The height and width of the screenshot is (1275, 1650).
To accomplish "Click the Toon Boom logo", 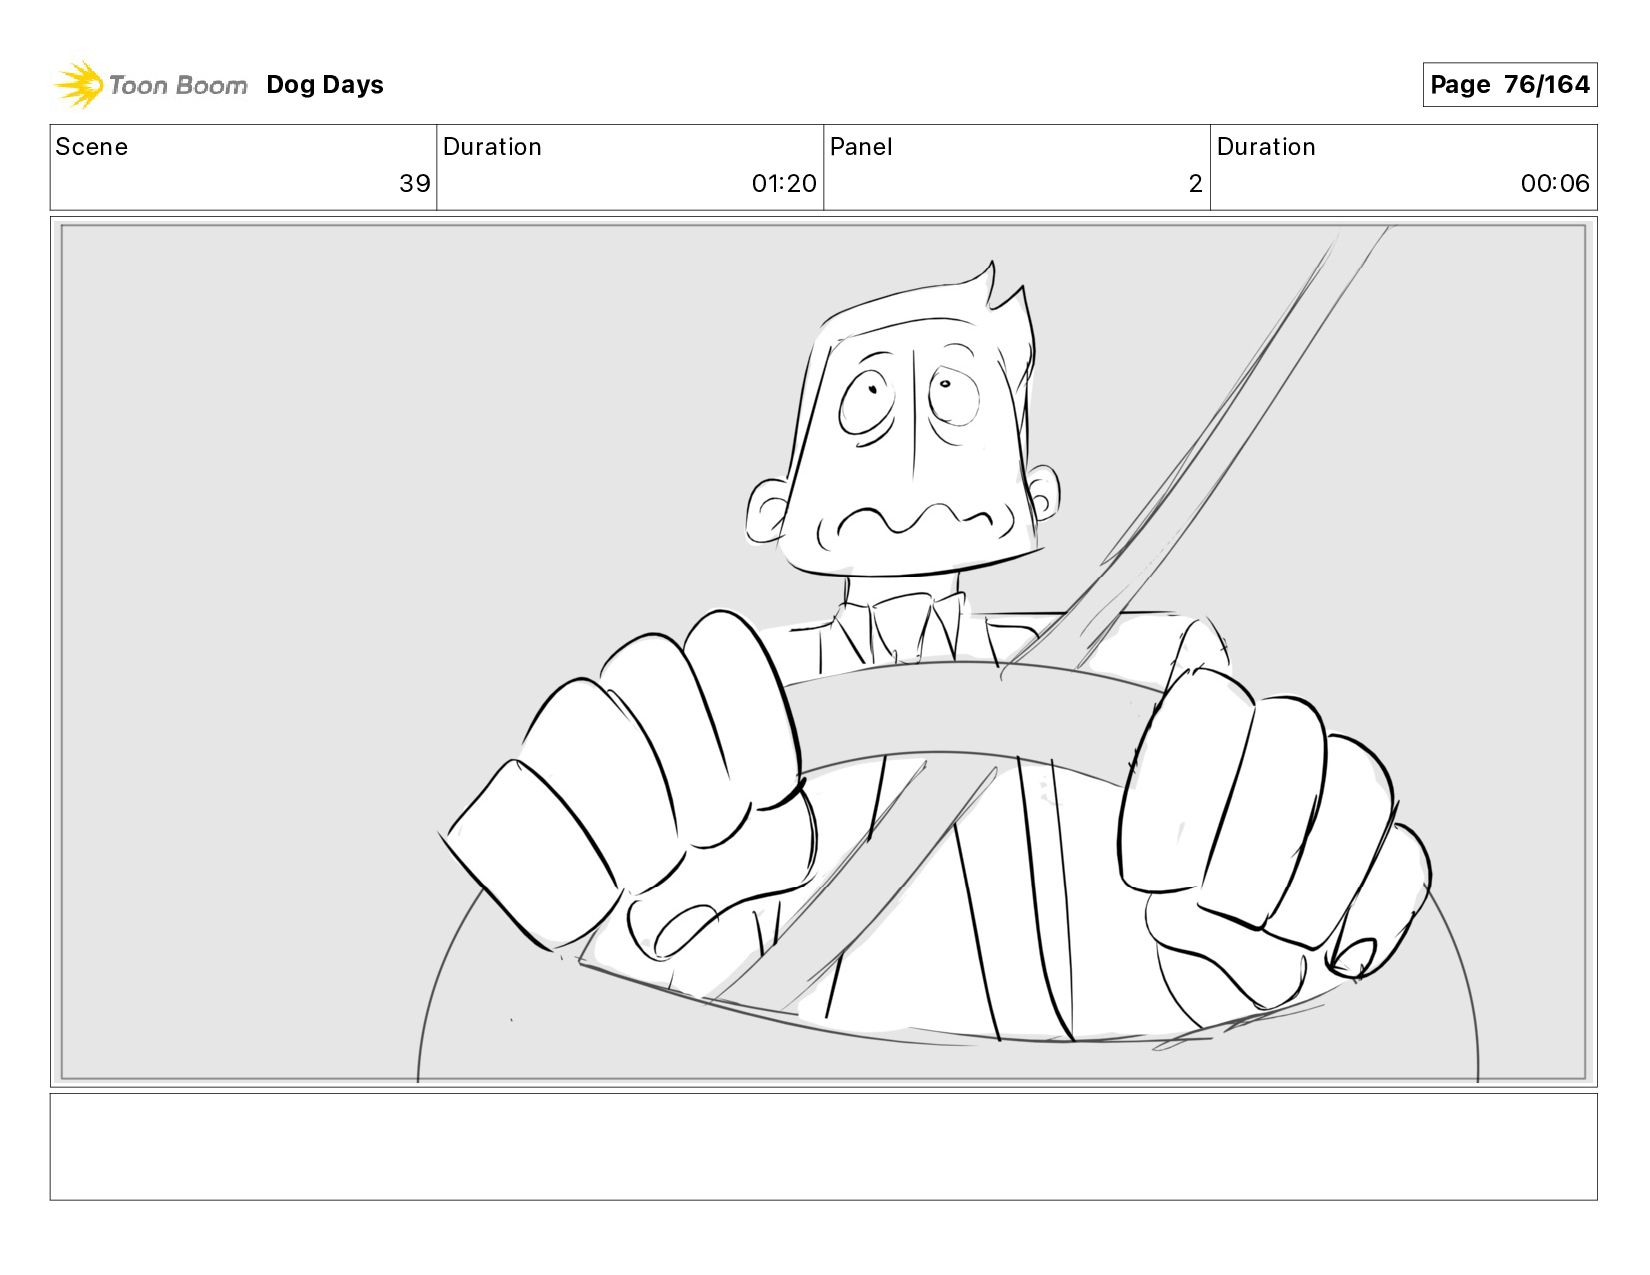I will click(150, 85).
